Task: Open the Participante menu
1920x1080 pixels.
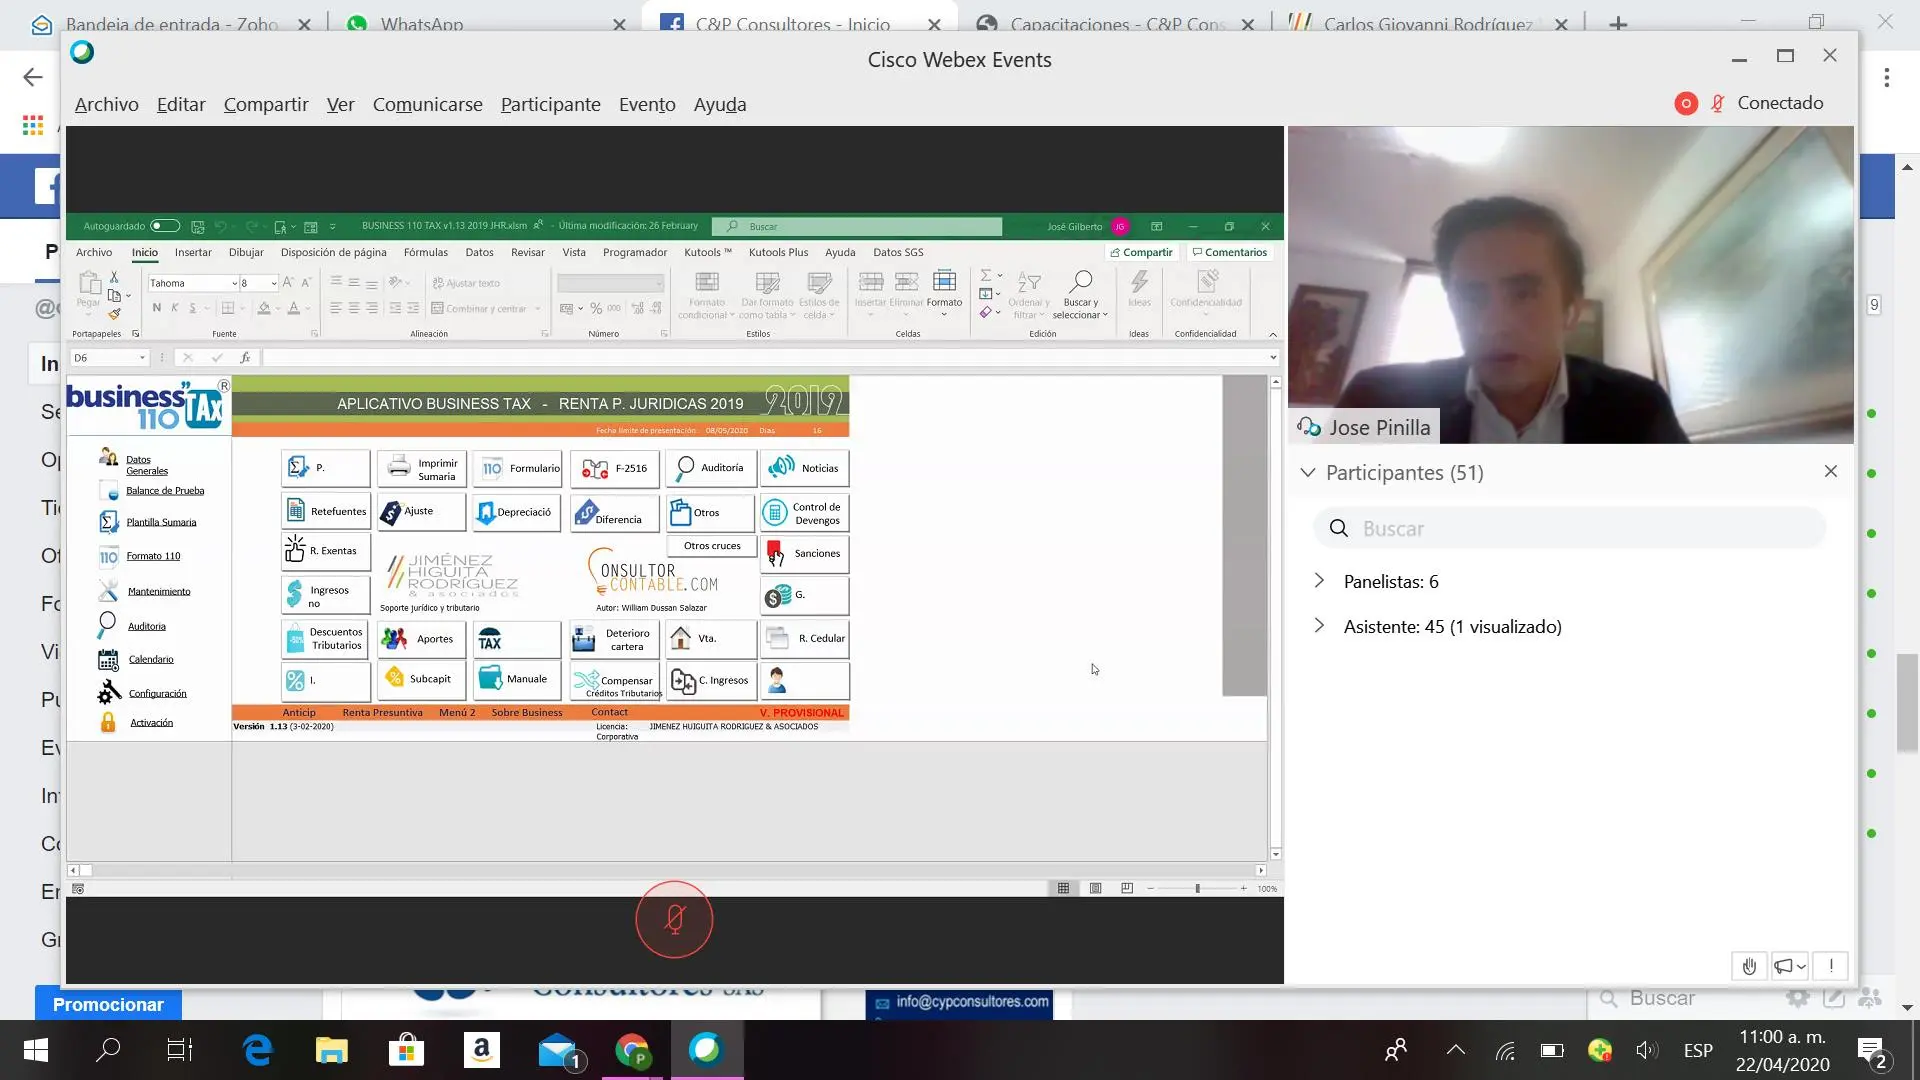Action: [550, 105]
